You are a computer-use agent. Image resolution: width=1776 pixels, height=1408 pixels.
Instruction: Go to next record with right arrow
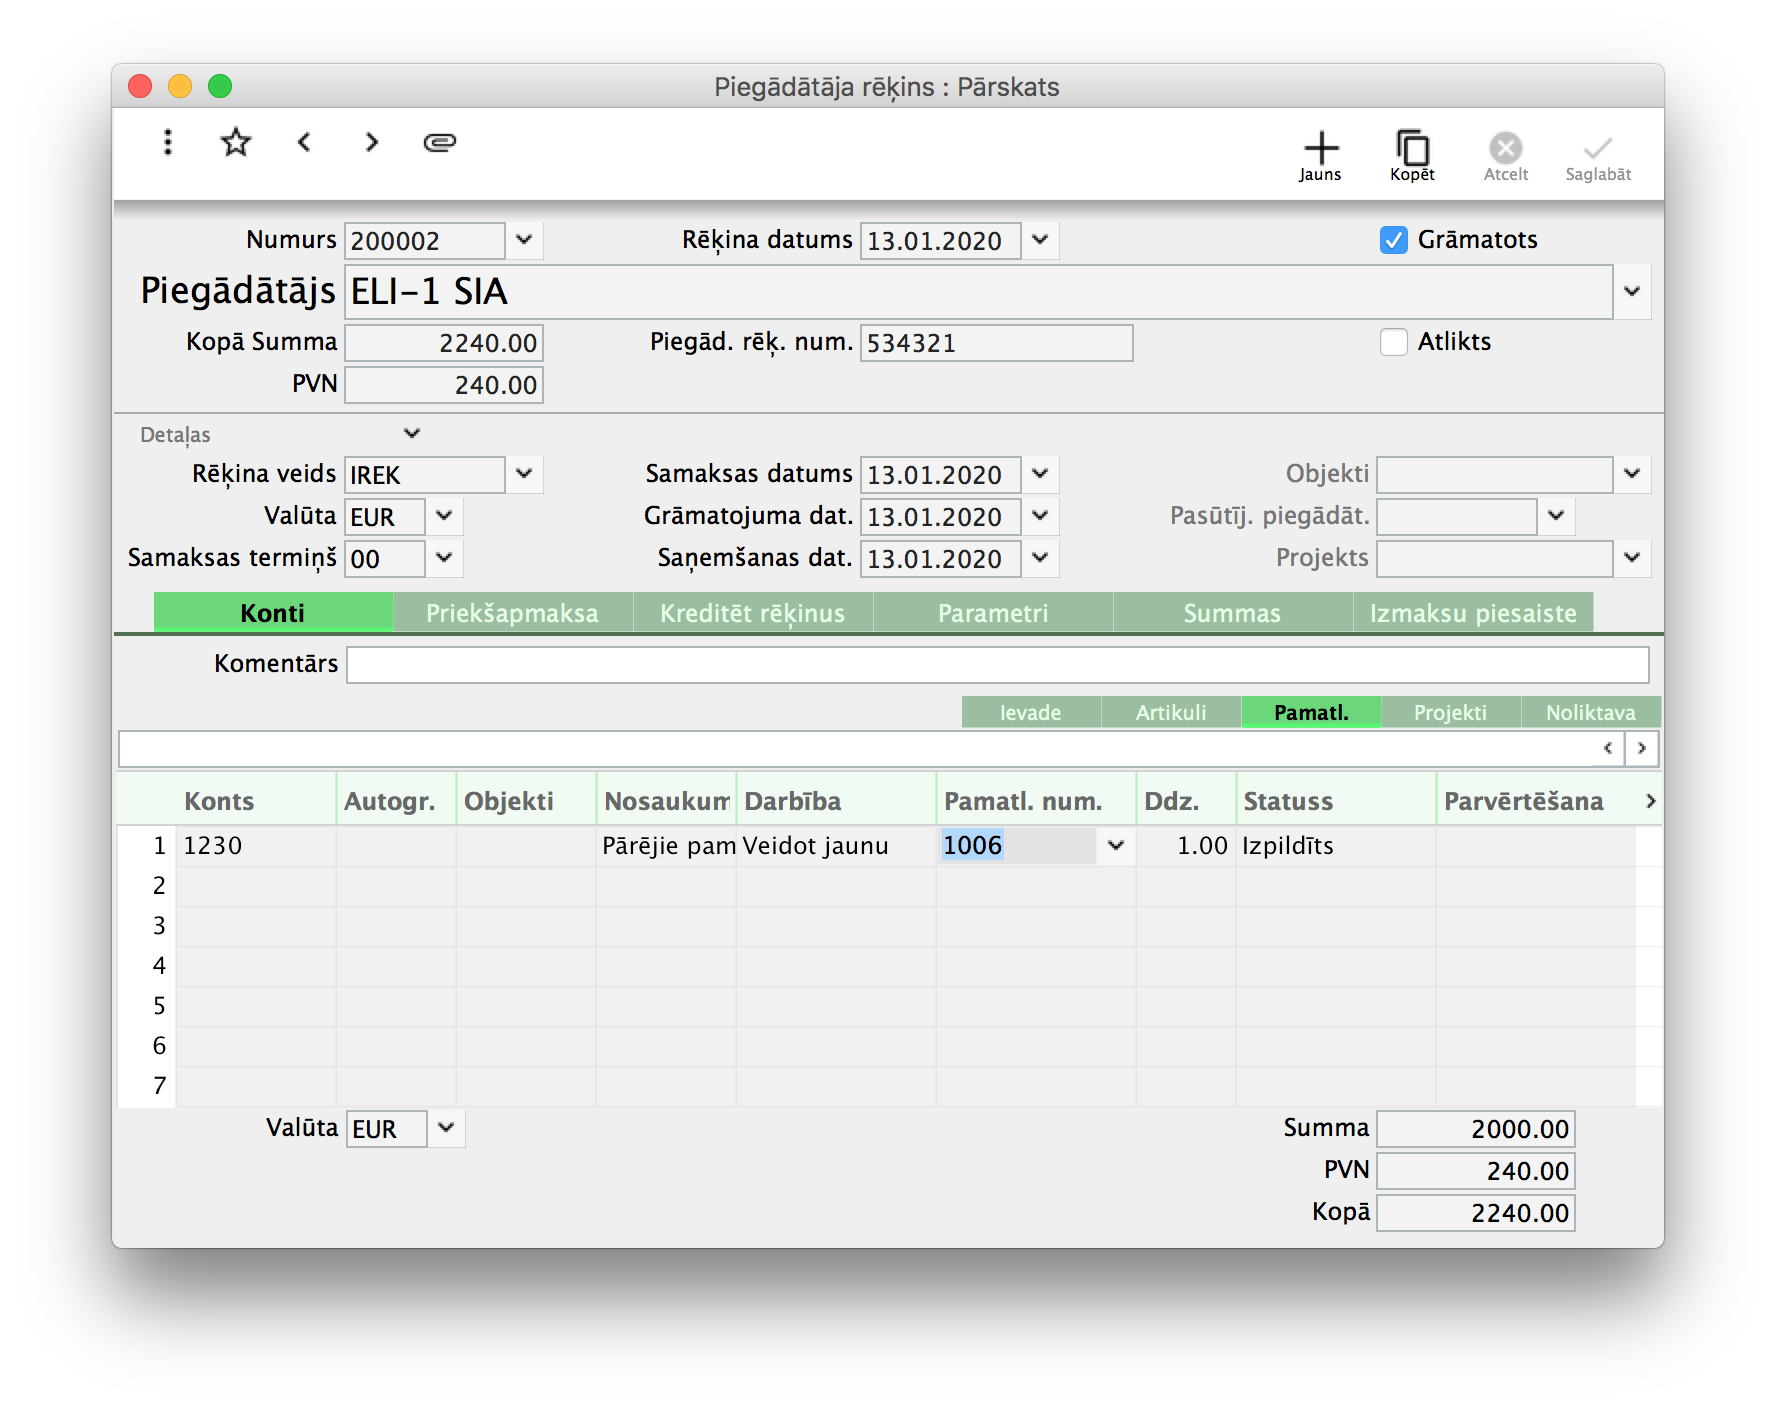point(372,142)
